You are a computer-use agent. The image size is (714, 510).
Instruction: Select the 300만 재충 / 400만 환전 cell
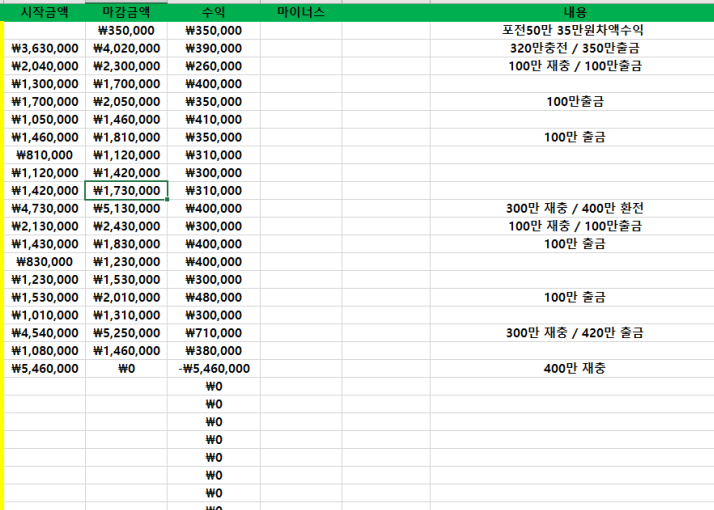[574, 208]
